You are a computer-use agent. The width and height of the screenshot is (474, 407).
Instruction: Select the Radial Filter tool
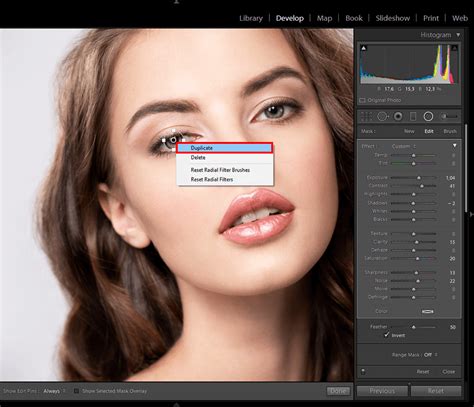[x=428, y=116]
